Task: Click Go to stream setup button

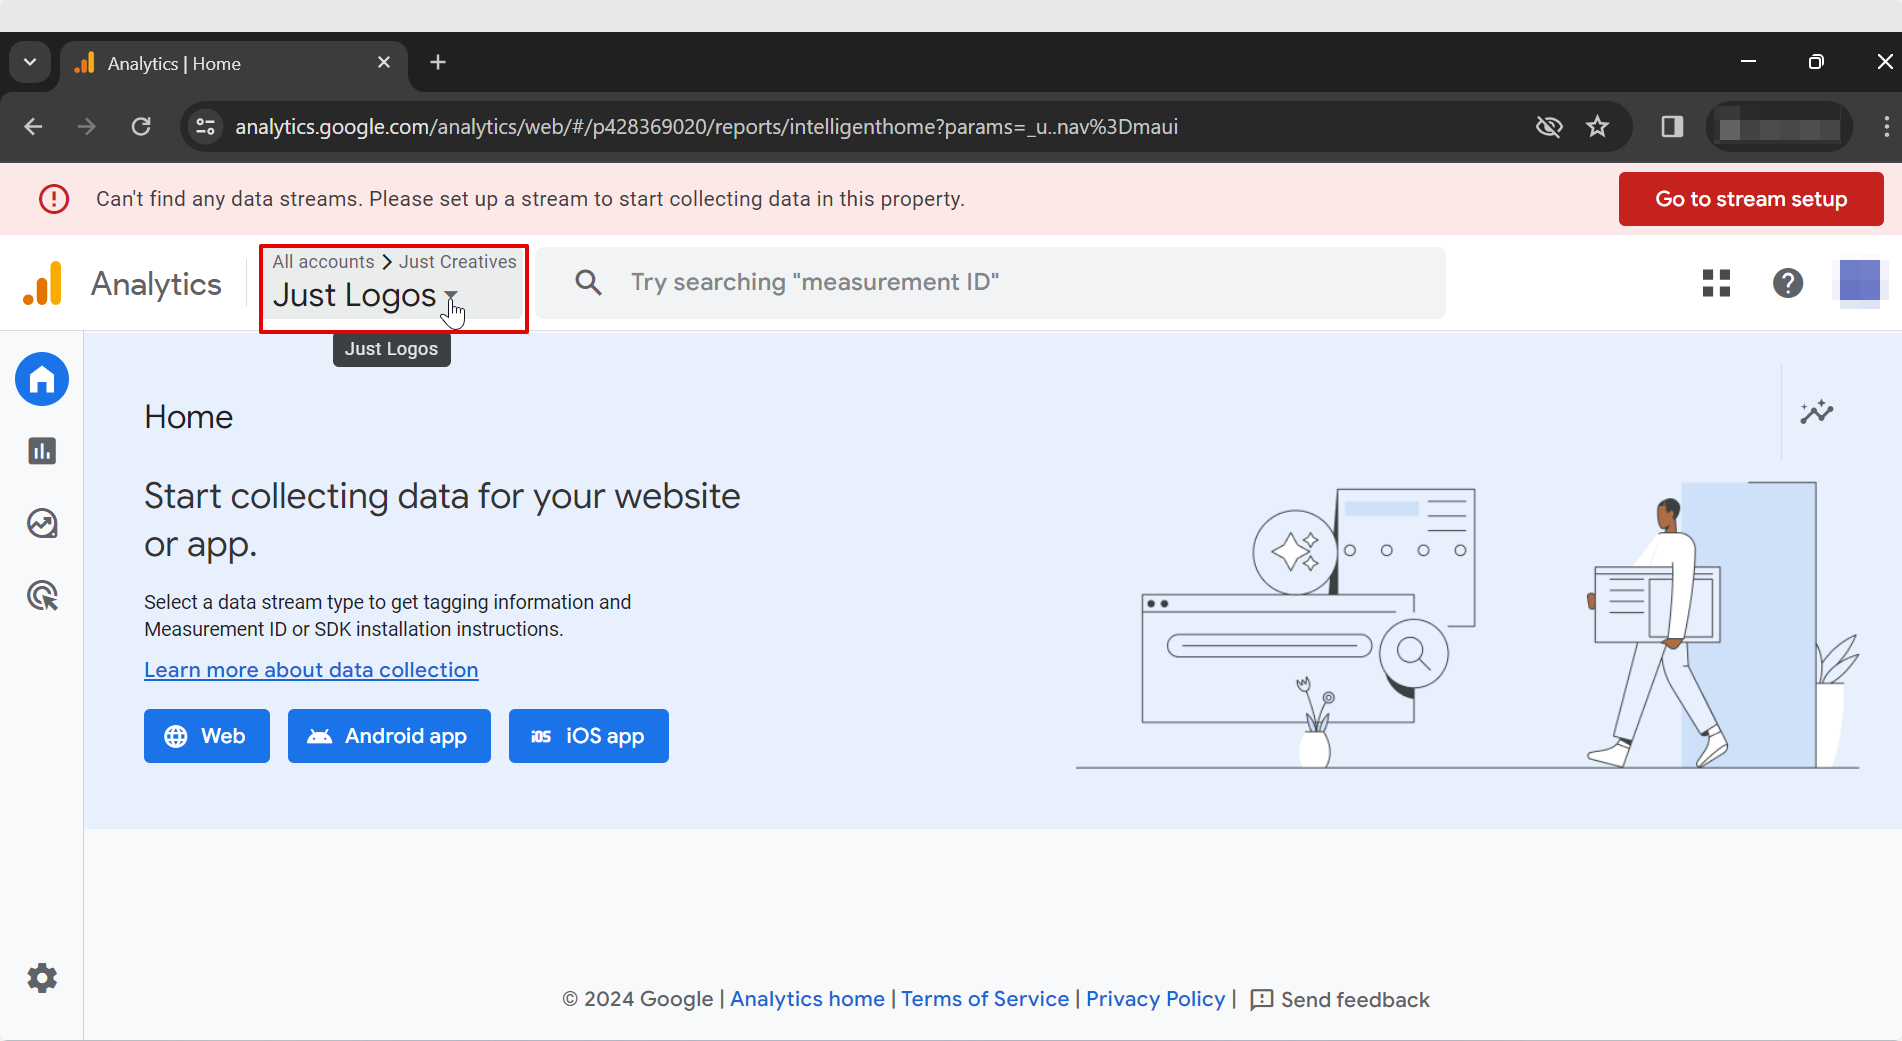Action: (1751, 199)
